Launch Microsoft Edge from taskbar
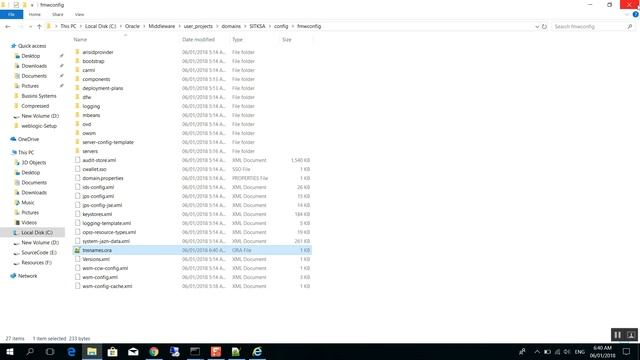640x360 pixels. (x=71, y=351)
